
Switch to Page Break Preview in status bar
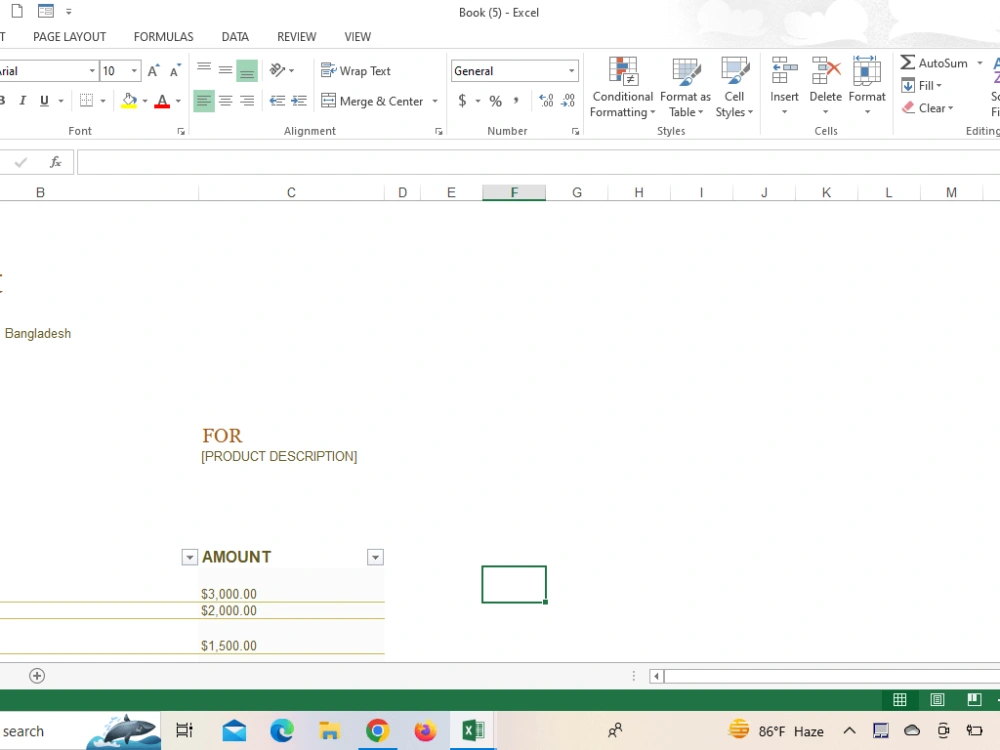pyautogui.click(x=974, y=700)
